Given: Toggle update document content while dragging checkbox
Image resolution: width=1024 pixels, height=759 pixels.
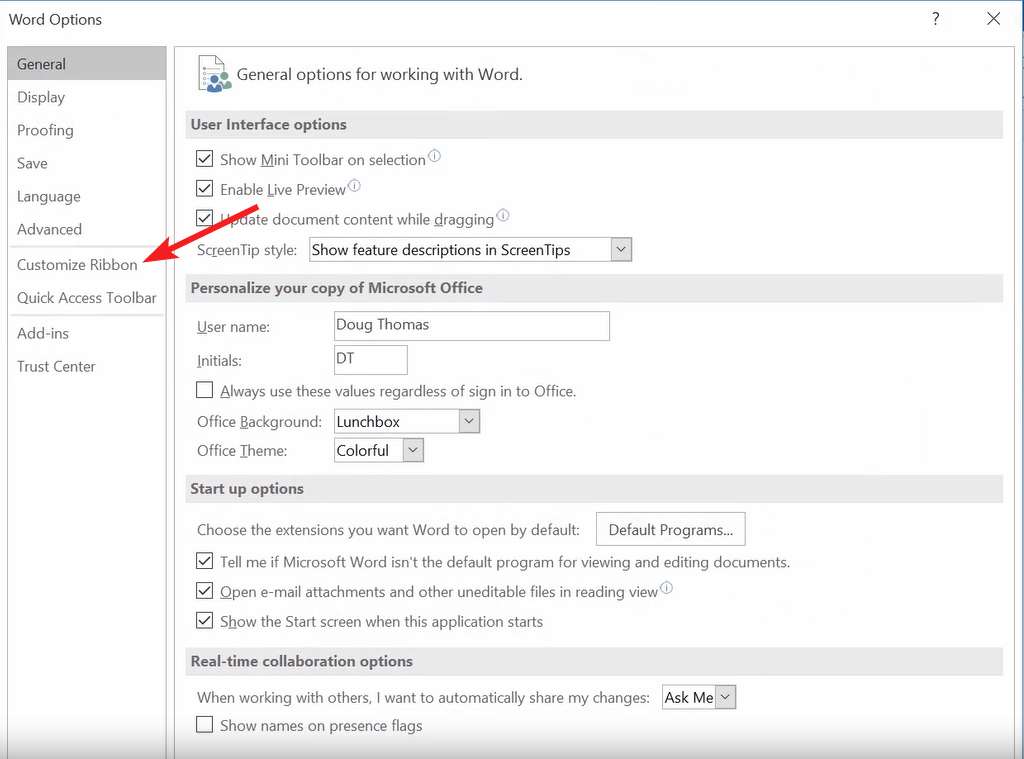Looking at the screenshot, I should (204, 218).
